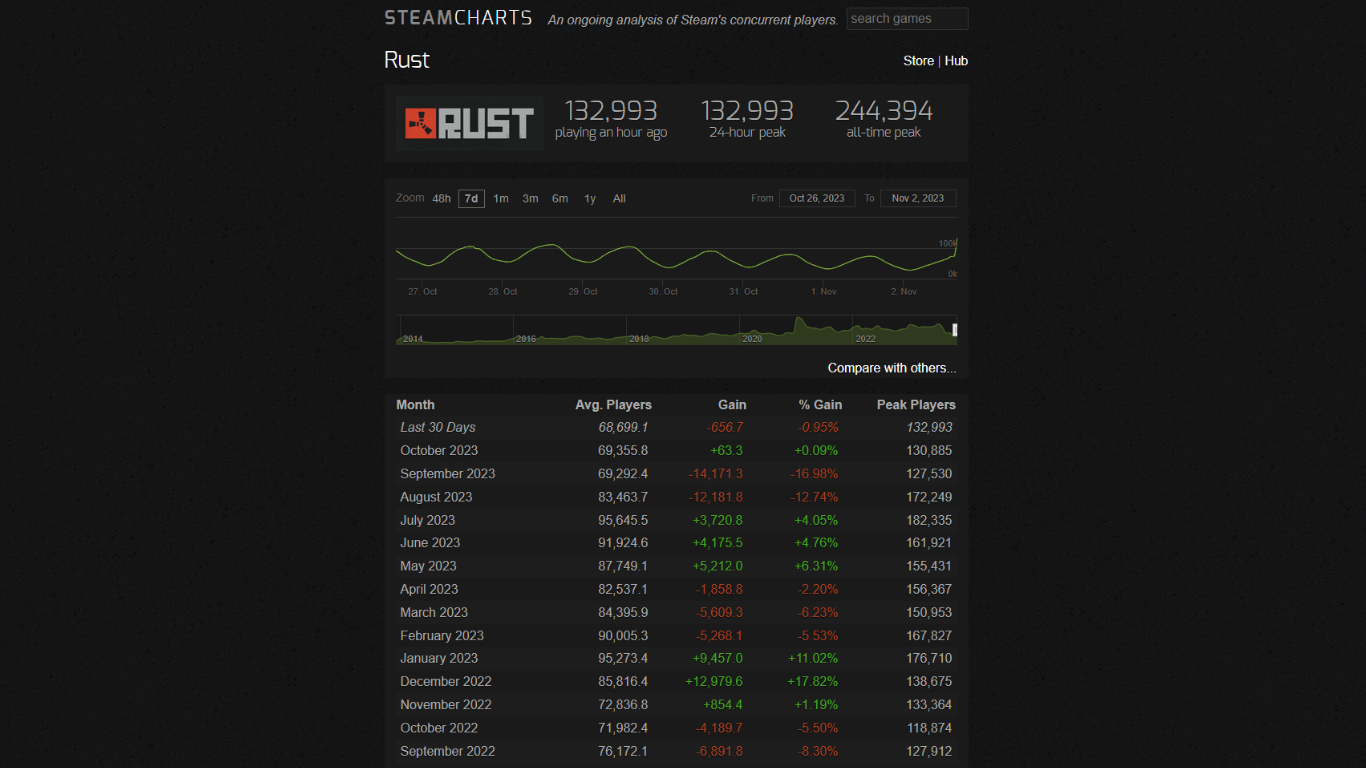
Task: Click peak players value 118,874
Action: click(927, 728)
